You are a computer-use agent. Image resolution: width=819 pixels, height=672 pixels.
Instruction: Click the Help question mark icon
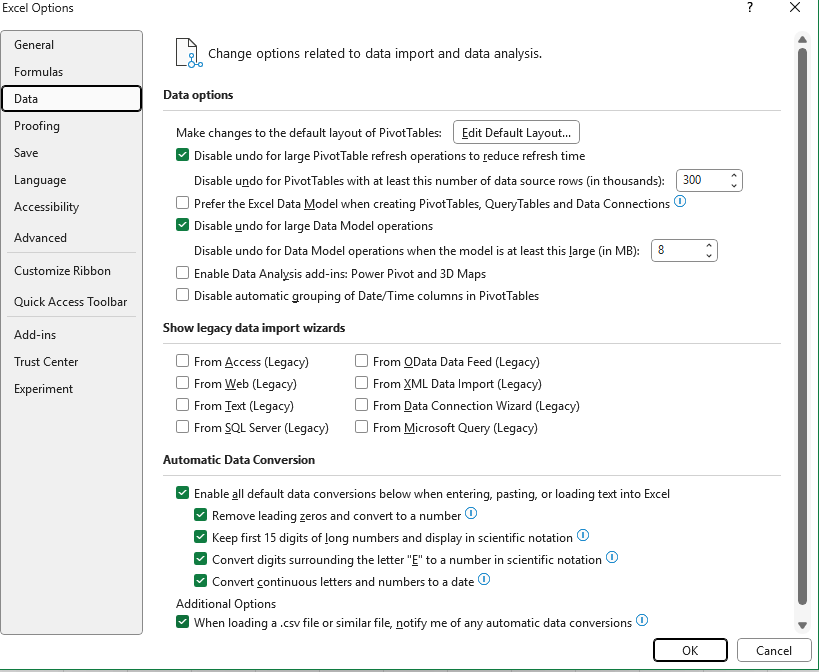tap(750, 7)
